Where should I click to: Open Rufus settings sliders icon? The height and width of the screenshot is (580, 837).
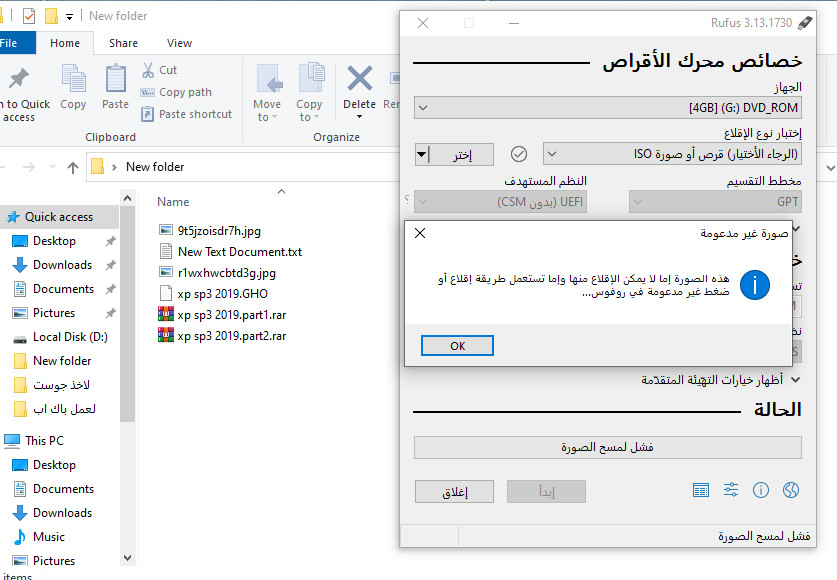(x=731, y=490)
